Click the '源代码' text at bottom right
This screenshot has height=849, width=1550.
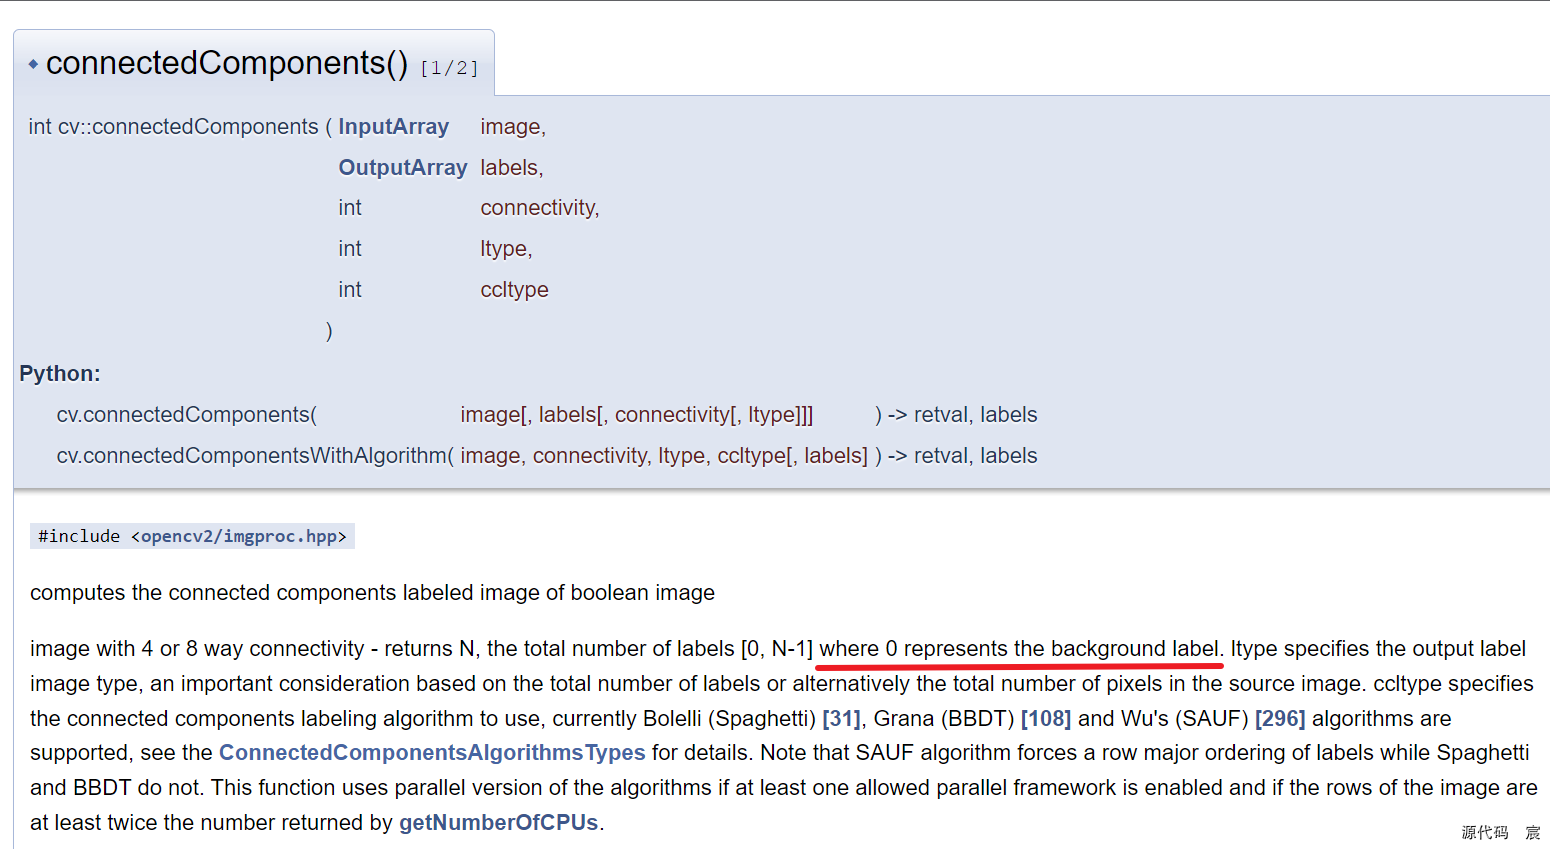pyautogui.click(x=1485, y=832)
